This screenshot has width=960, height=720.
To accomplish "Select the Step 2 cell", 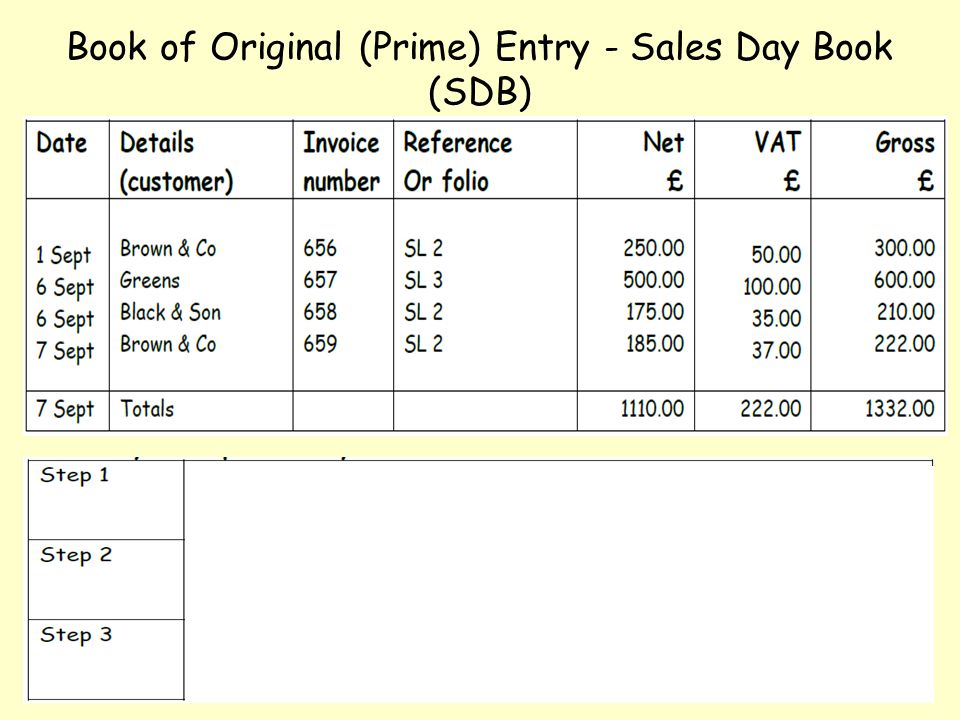I will [x=106, y=580].
